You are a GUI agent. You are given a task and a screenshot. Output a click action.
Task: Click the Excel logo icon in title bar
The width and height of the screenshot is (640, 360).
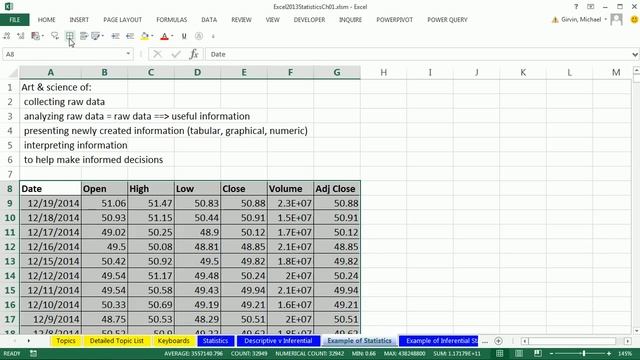tap(8, 7)
